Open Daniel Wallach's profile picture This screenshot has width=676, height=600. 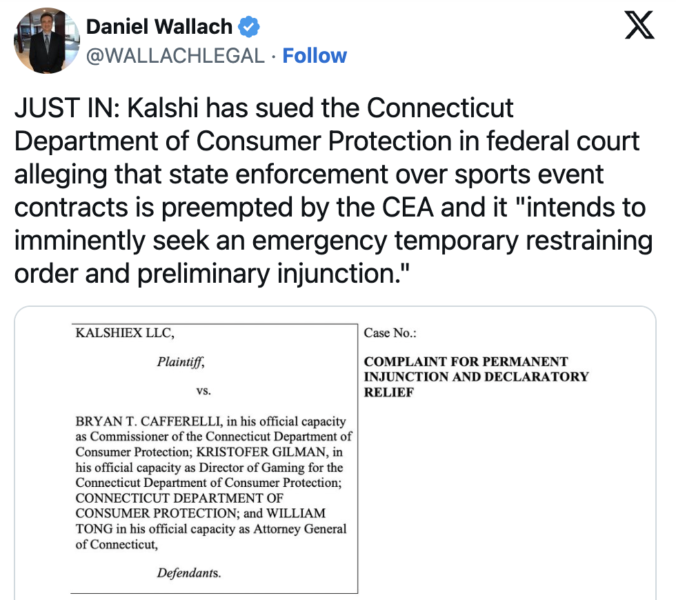pyautogui.click(x=46, y=40)
